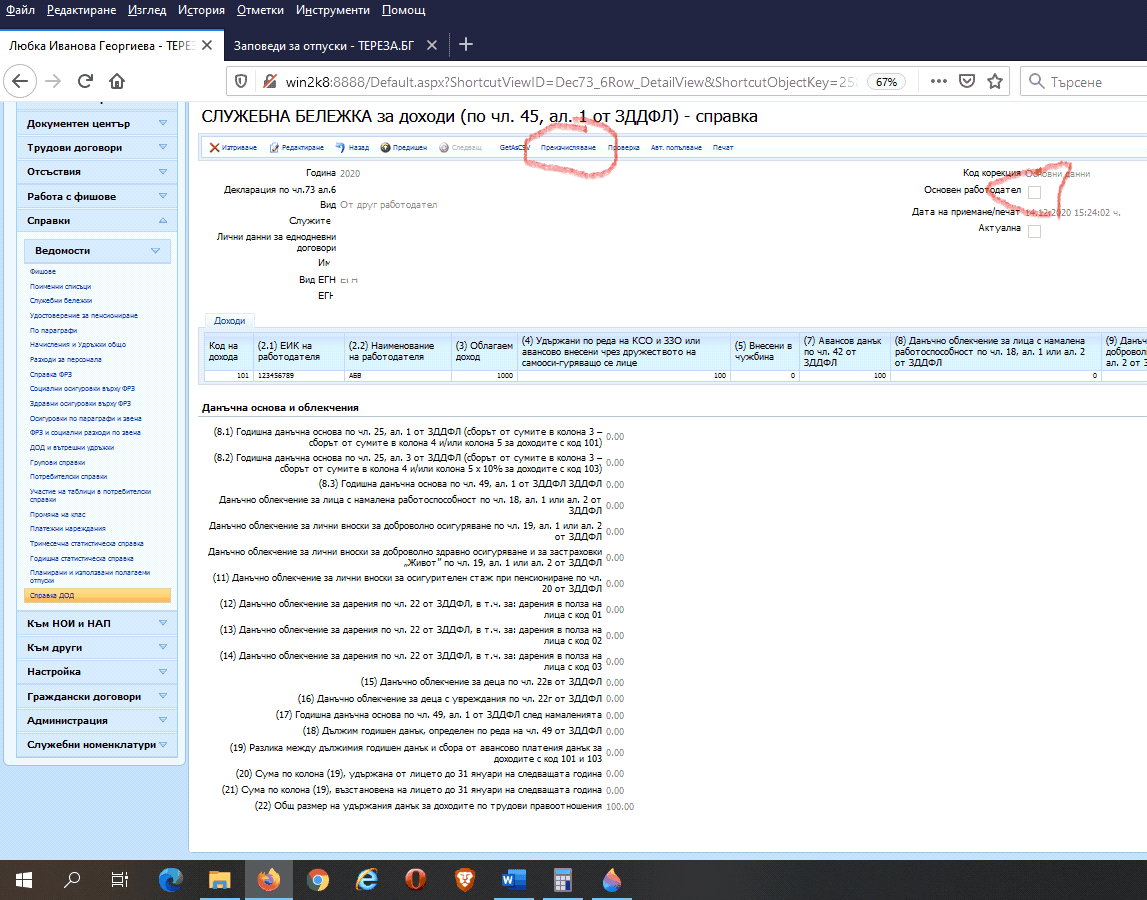
Task: Open the Отметки menu
Action: pyautogui.click(x=260, y=10)
